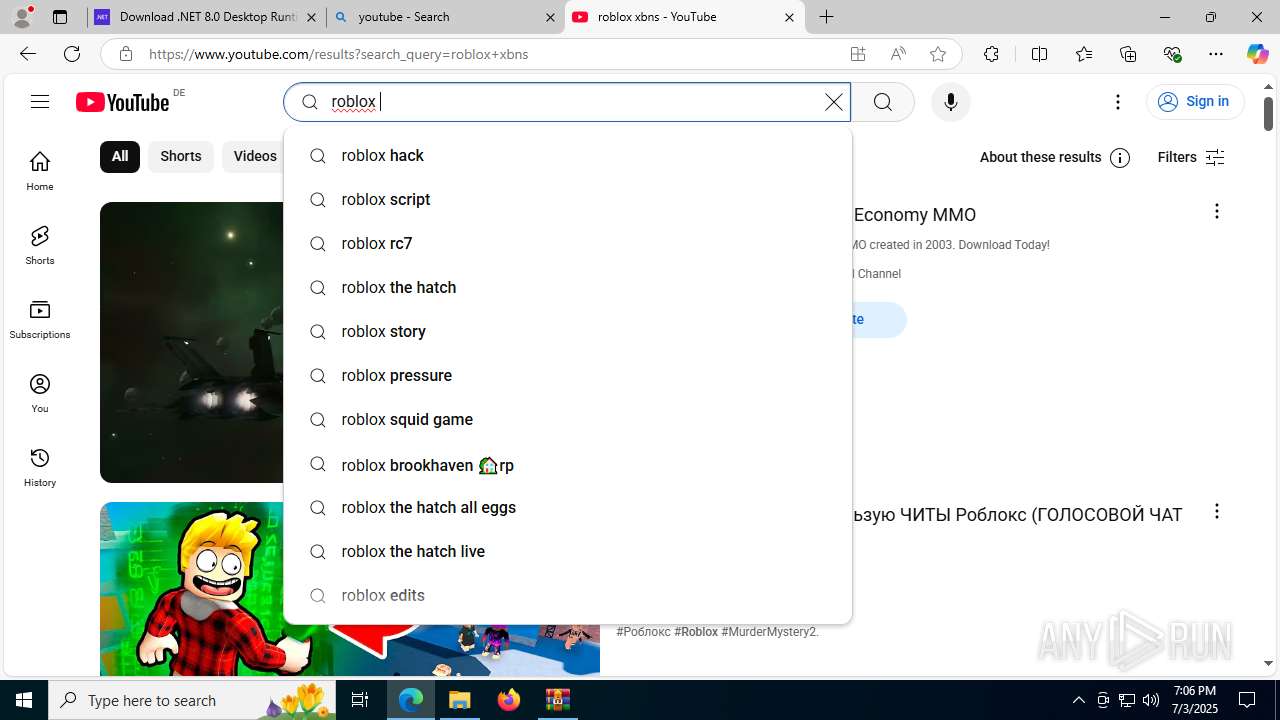1280x720 pixels.
Task: Click the address bar URL
Action: coord(339,54)
